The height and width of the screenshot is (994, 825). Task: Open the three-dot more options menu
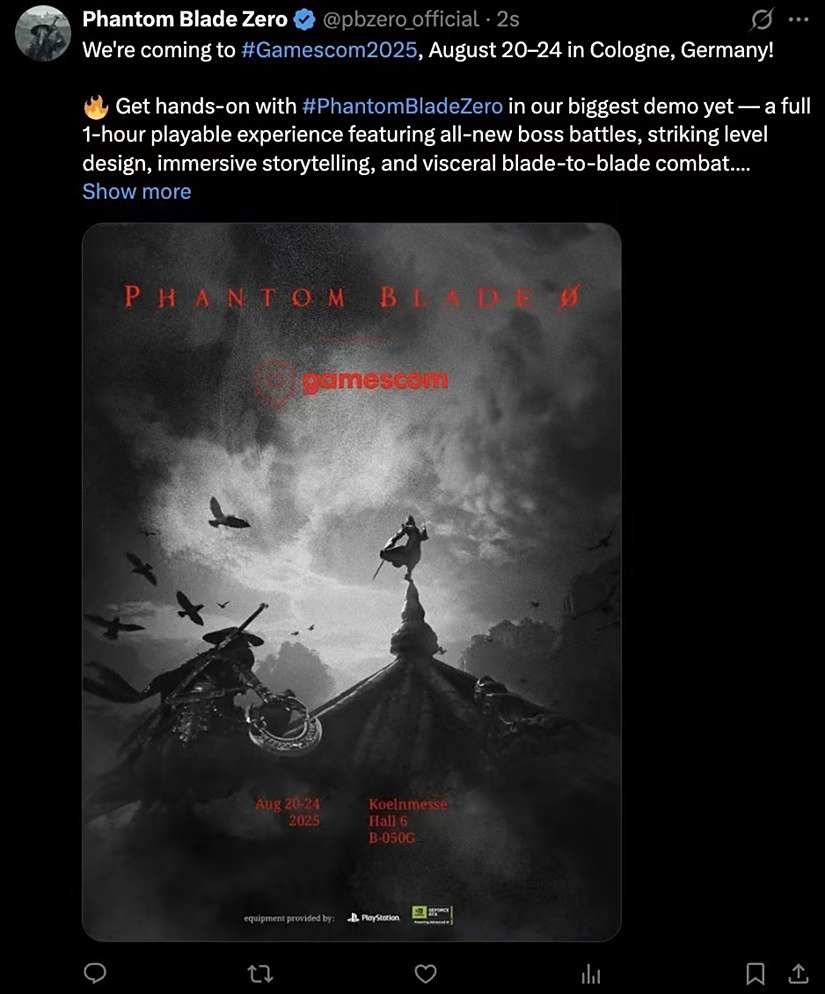pos(798,20)
